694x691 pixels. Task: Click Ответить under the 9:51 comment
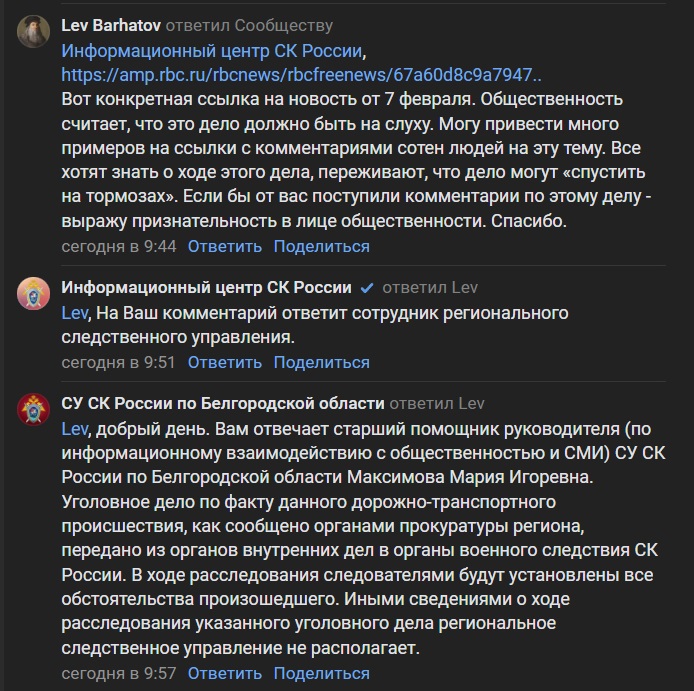(x=224, y=362)
